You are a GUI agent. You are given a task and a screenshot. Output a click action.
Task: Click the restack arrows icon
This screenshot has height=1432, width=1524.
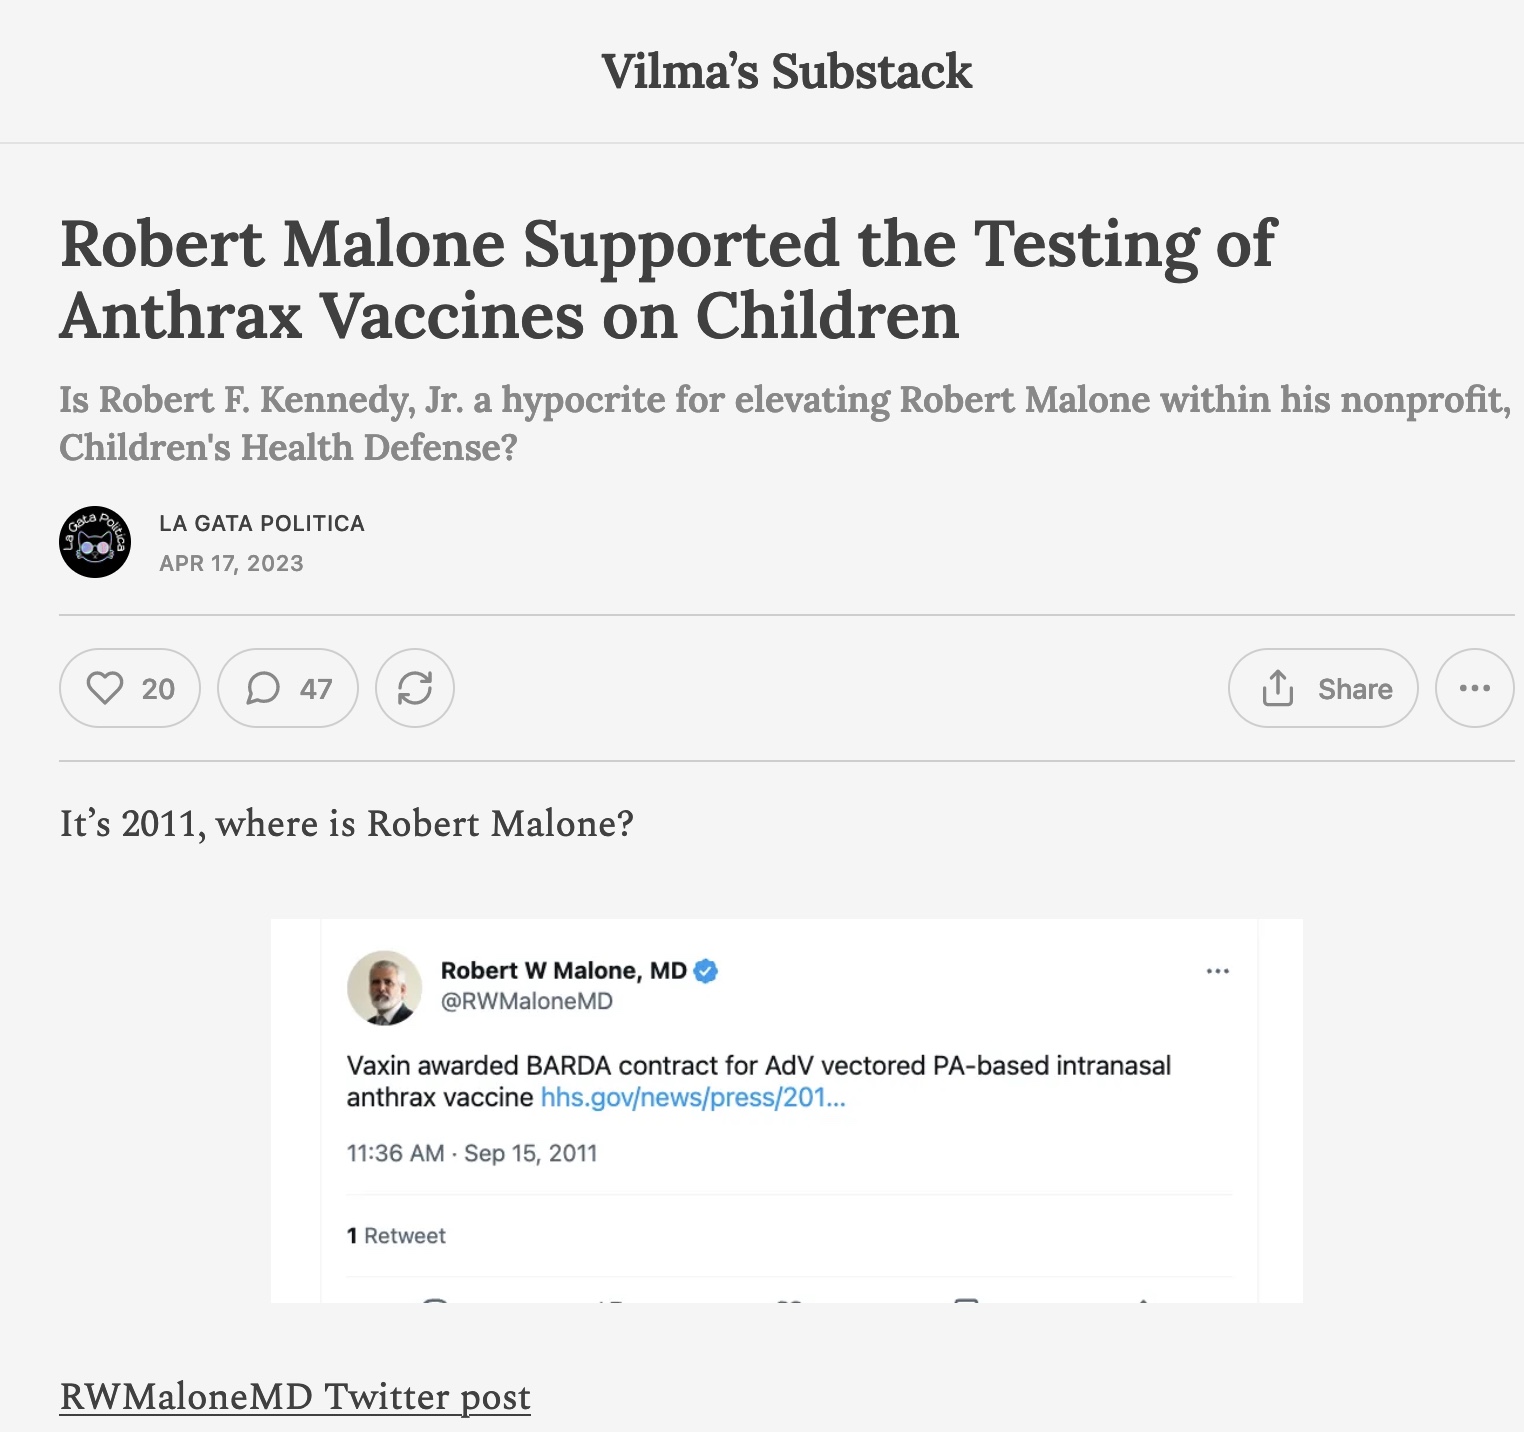[x=414, y=688]
